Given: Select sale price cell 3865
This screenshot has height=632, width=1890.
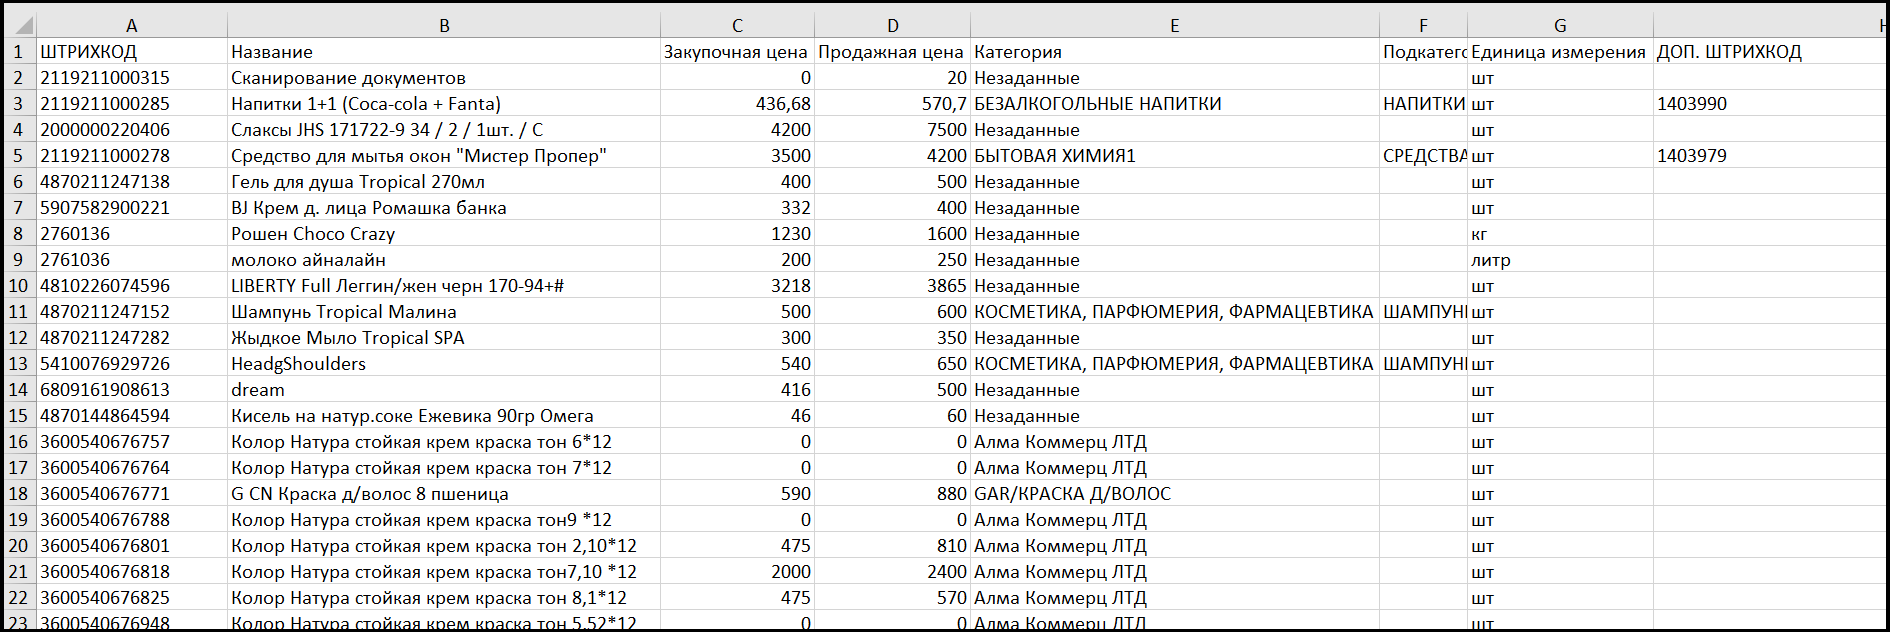Looking at the screenshot, I should click(x=892, y=285).
